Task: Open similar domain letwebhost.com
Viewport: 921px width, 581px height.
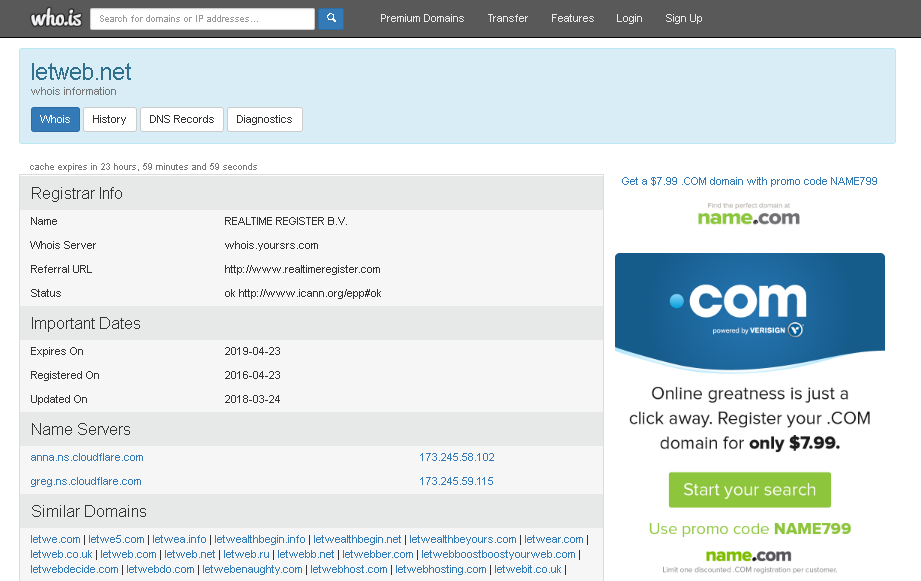Action: tap(349, 570)
